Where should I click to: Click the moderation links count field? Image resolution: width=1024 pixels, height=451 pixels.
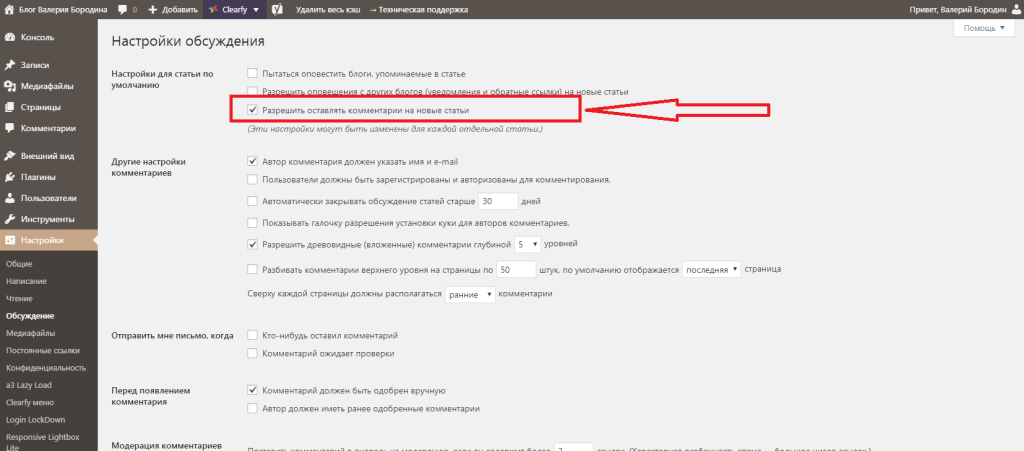click(573, 447)
